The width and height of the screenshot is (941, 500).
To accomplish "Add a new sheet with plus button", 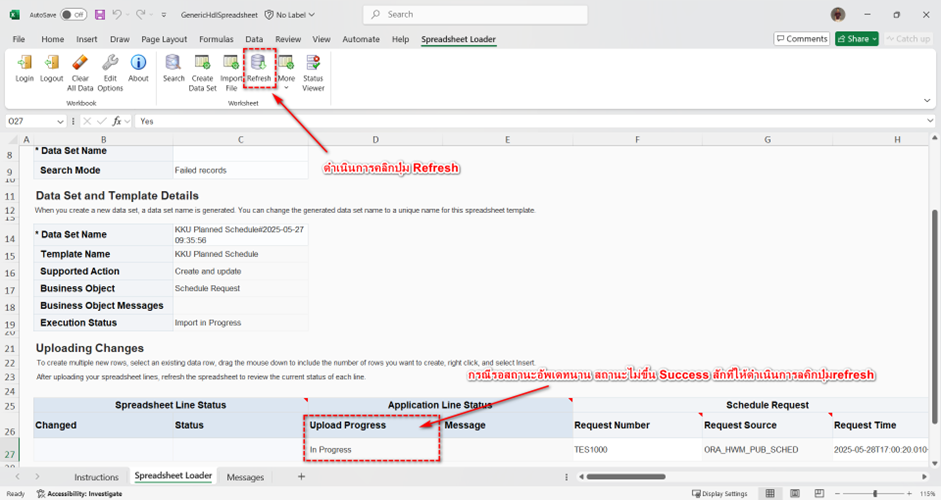I will [x=301, y=477].
